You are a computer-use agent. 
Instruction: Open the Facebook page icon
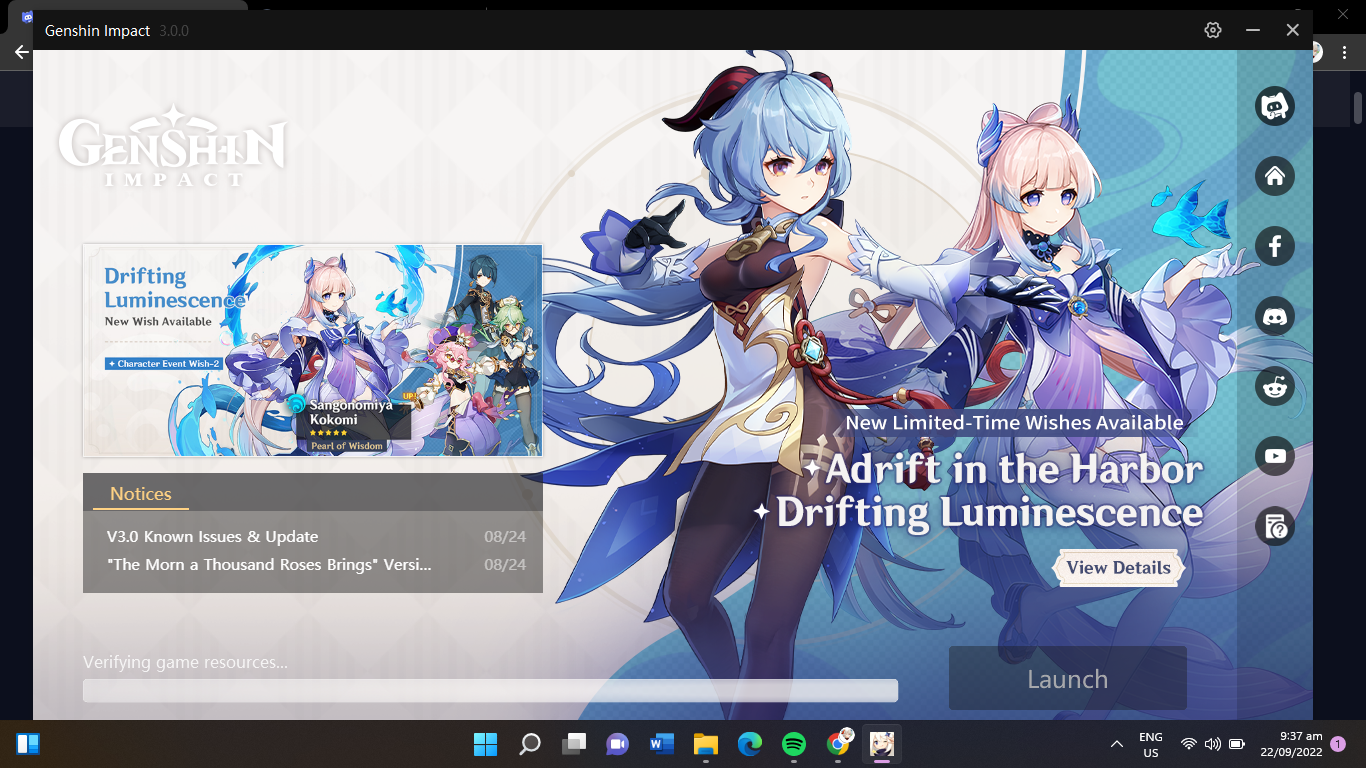[x=1275, y=246]
